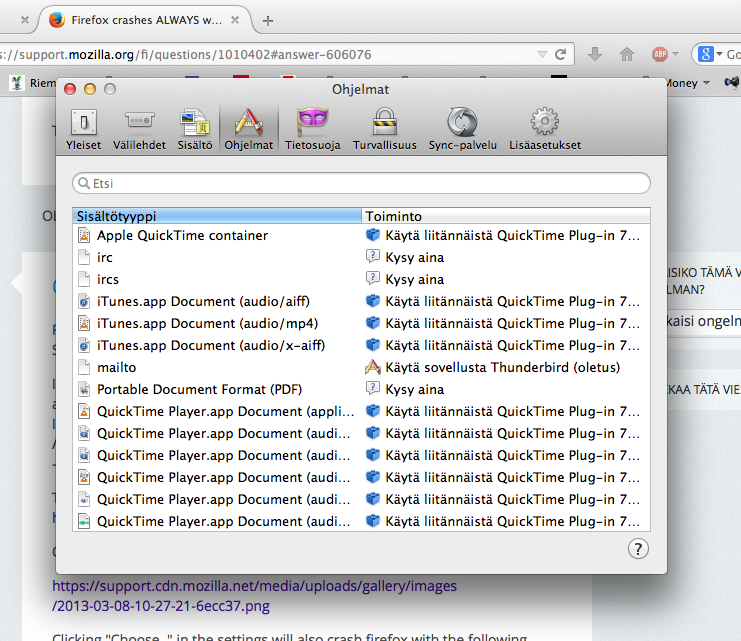Click the browser address bar URL
741x641 pixels.
click(186, 54)
